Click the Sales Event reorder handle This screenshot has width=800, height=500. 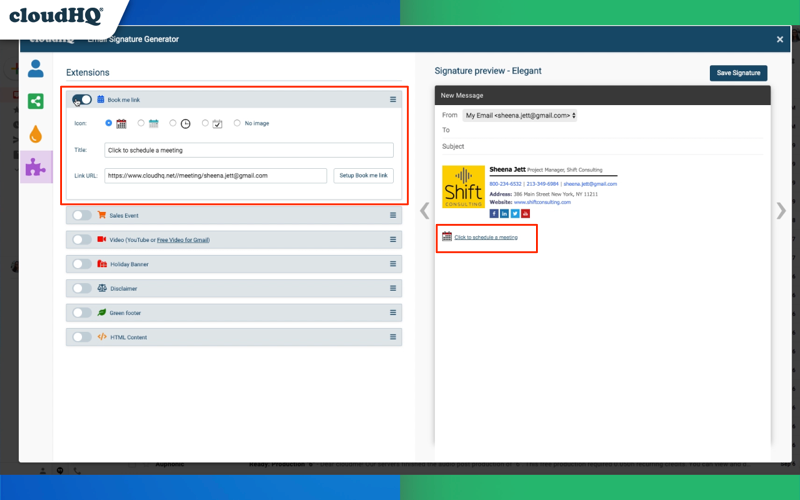[393, 215]
